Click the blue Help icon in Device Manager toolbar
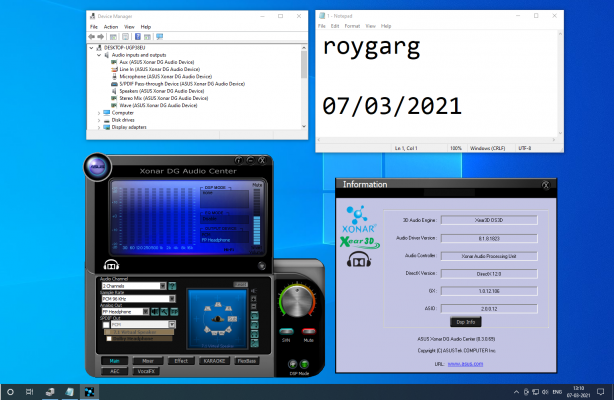 [x=138, y=37]
